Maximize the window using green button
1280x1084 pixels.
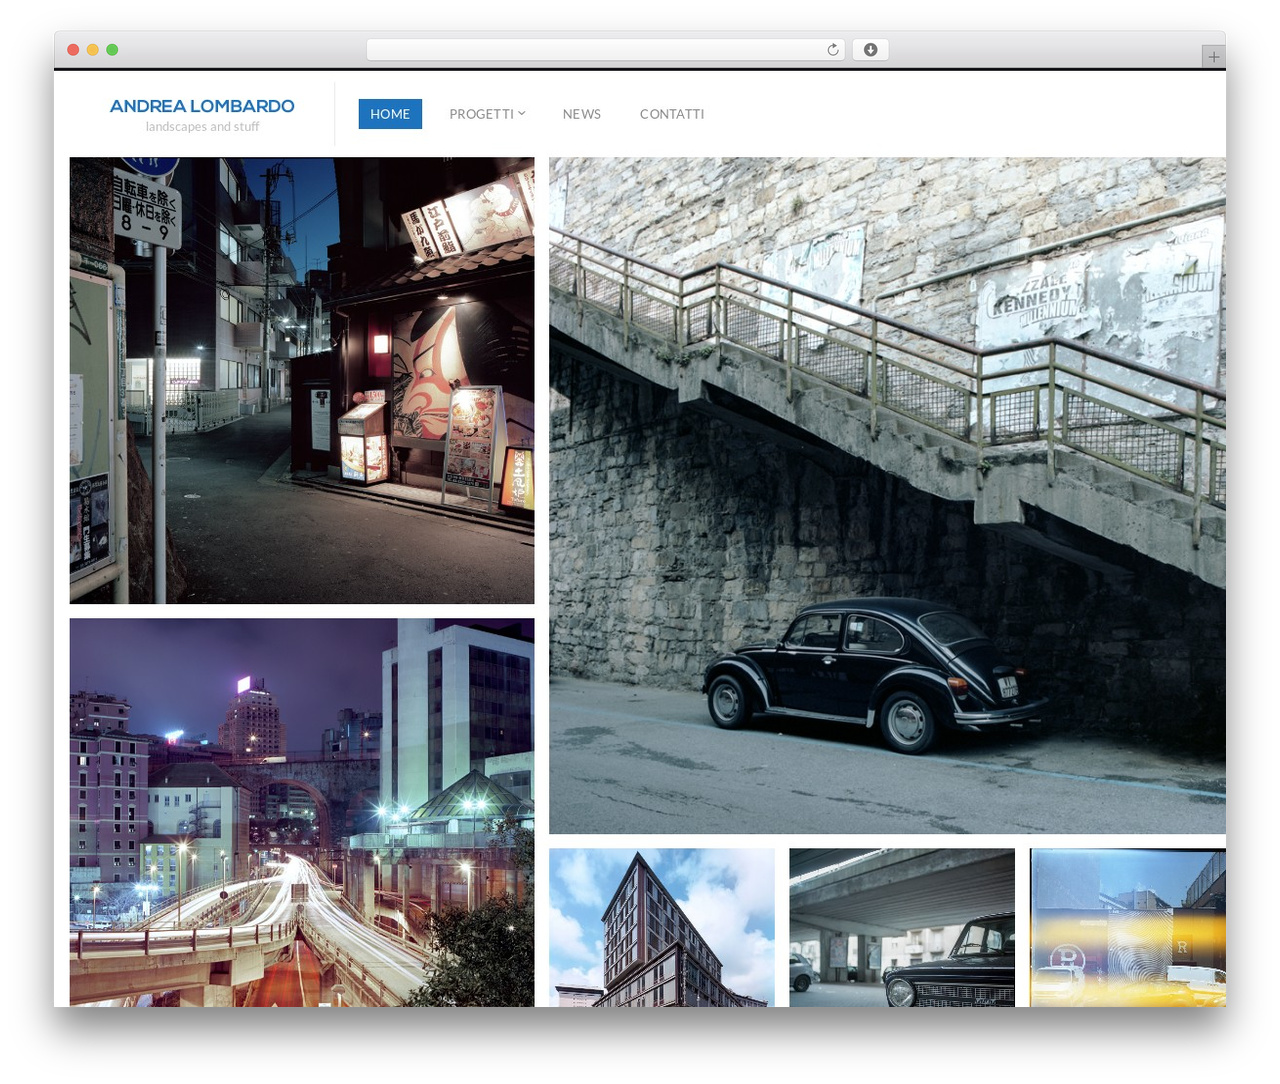point(112,50)
